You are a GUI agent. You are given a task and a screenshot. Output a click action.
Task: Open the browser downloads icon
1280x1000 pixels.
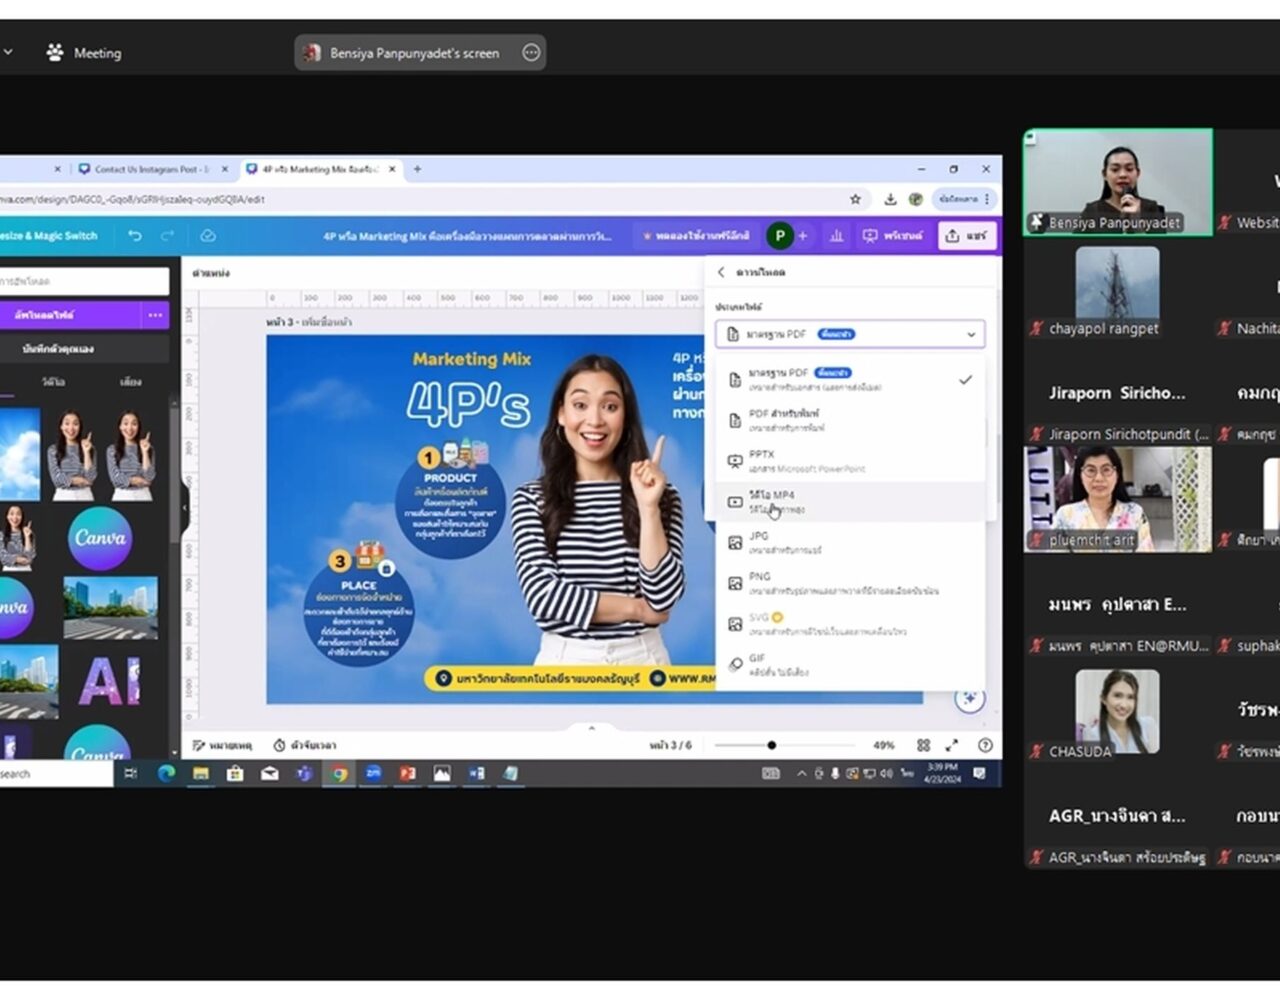coord(890,199)
